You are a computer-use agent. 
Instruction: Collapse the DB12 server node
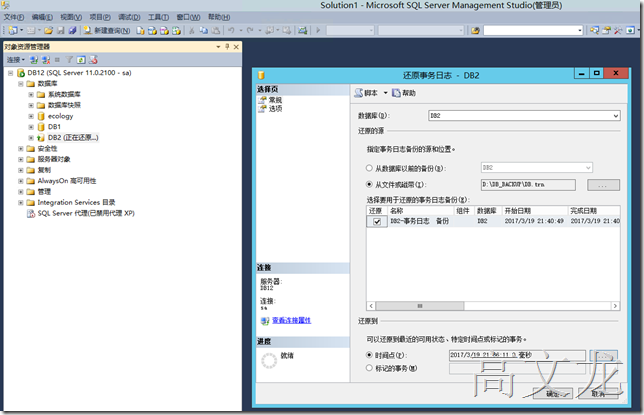point(10,73)
